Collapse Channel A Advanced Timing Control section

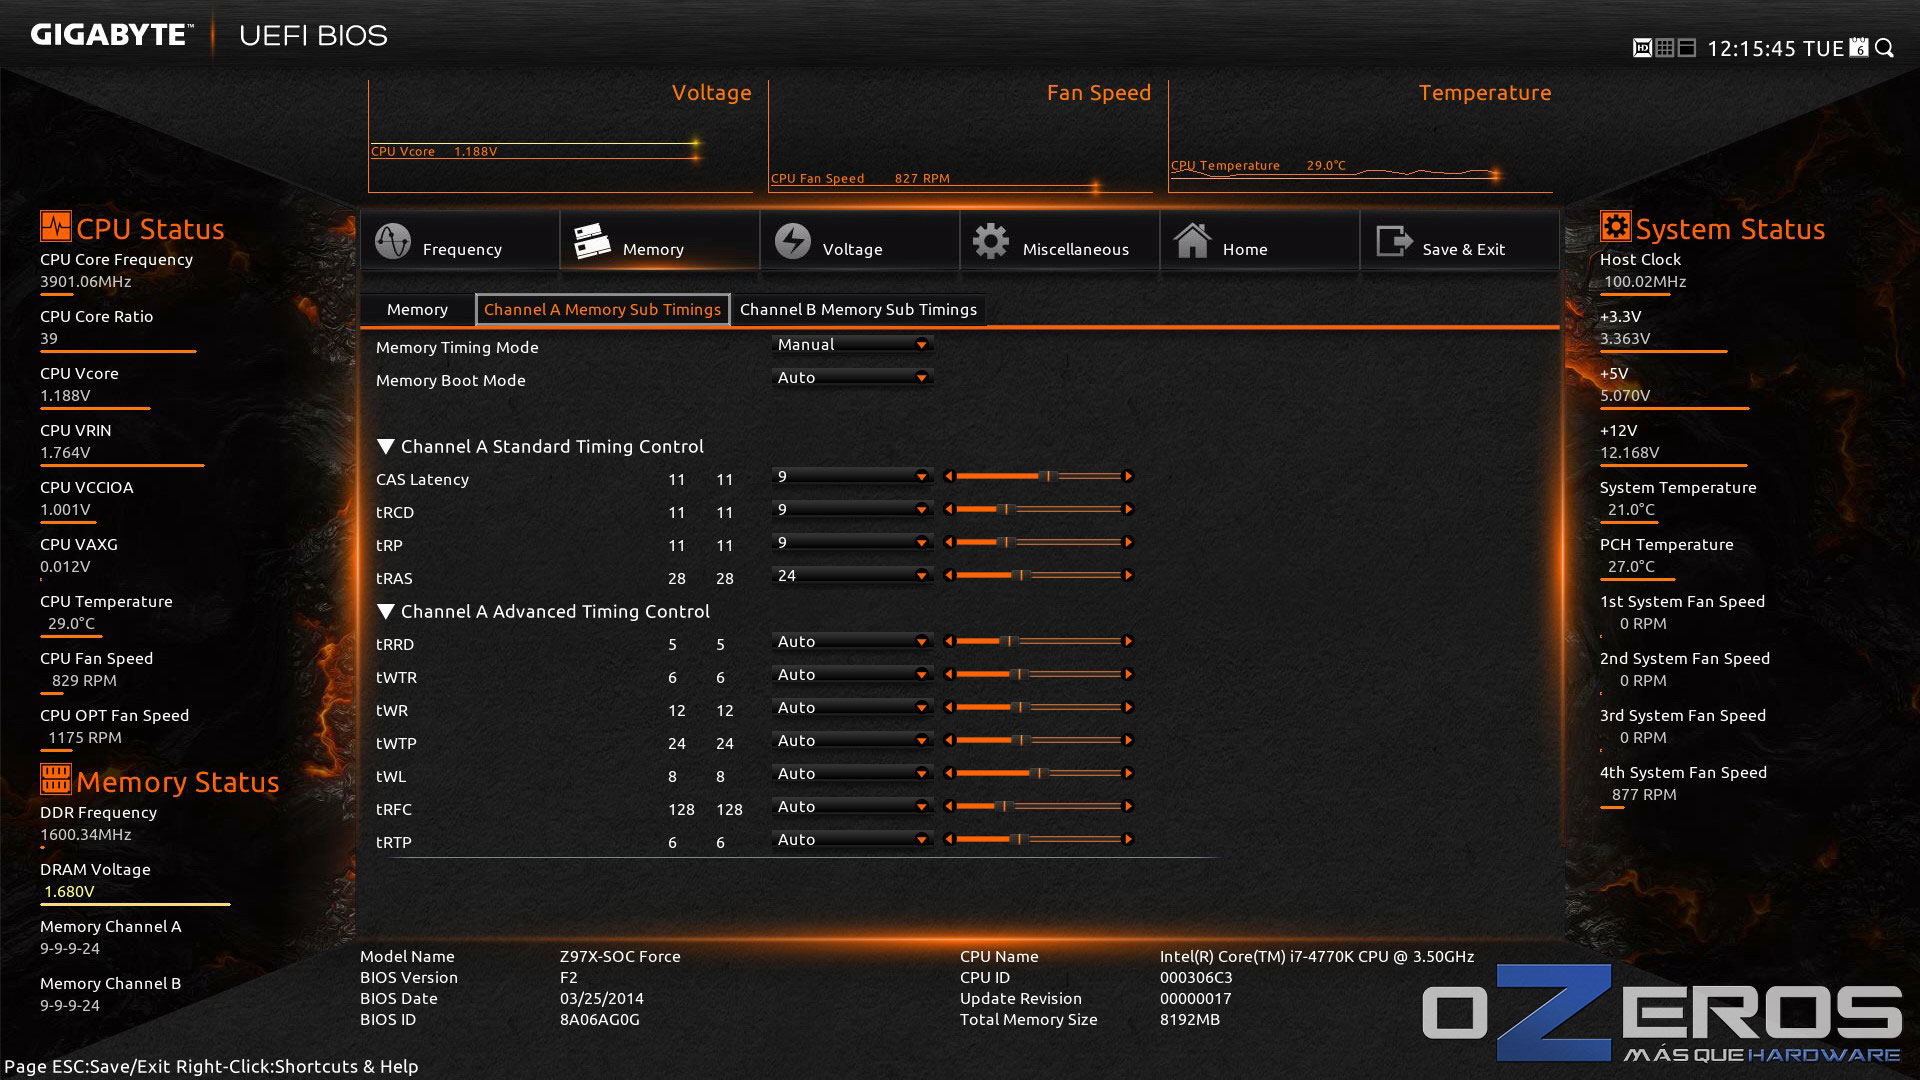click(x=386, y=612)
